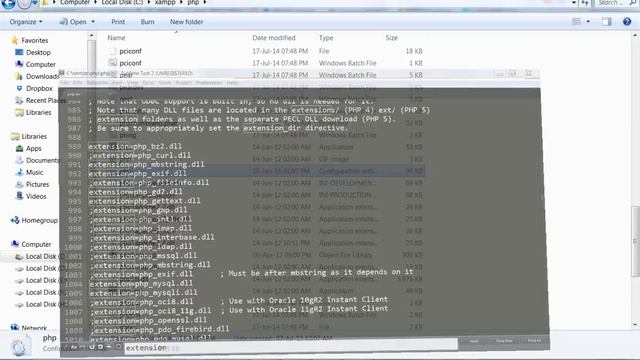The width and height of the screenshot is (640, 360).
Task: Click navigation pane scrollbar up arrow
Action: [x=91, y=36]
